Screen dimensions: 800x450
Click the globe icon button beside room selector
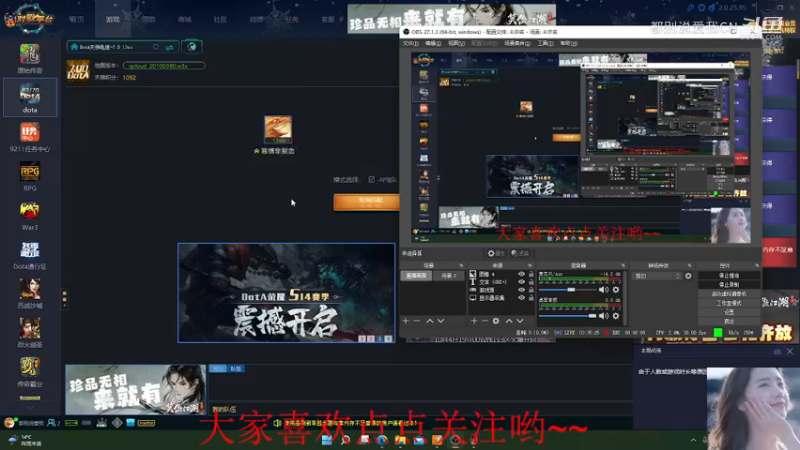[192, 47]
